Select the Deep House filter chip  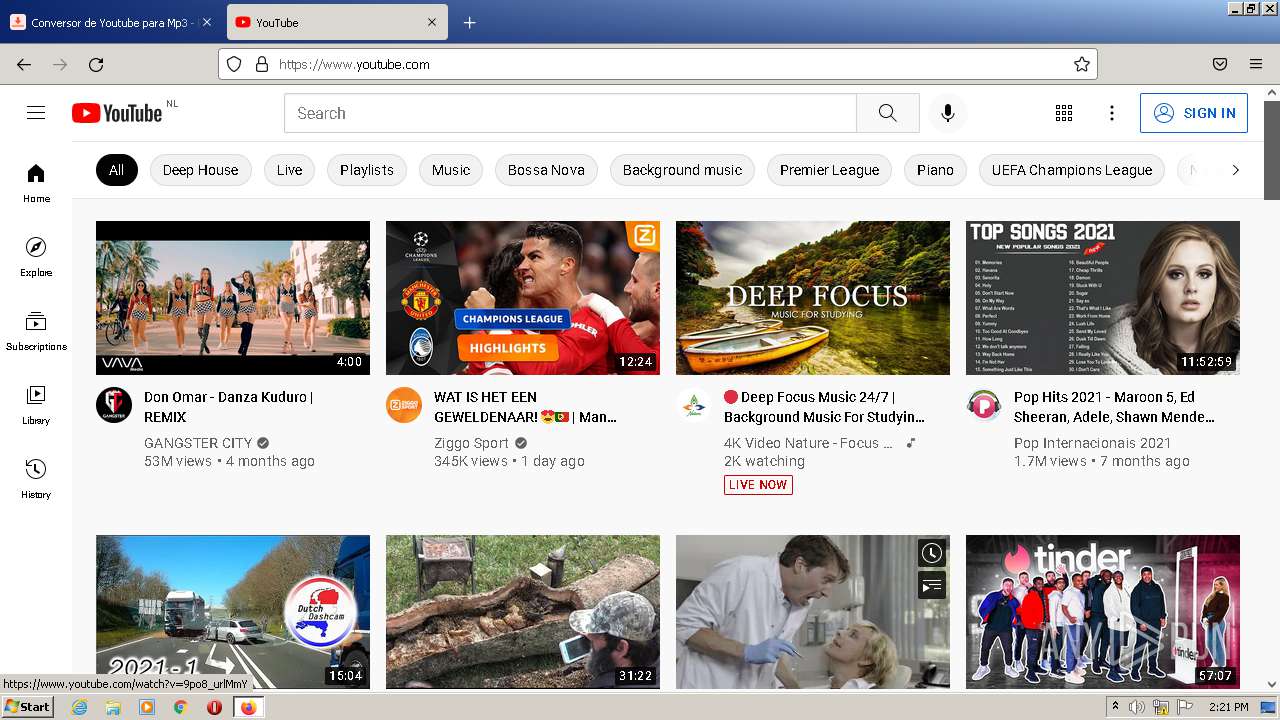tap(200, 170)
